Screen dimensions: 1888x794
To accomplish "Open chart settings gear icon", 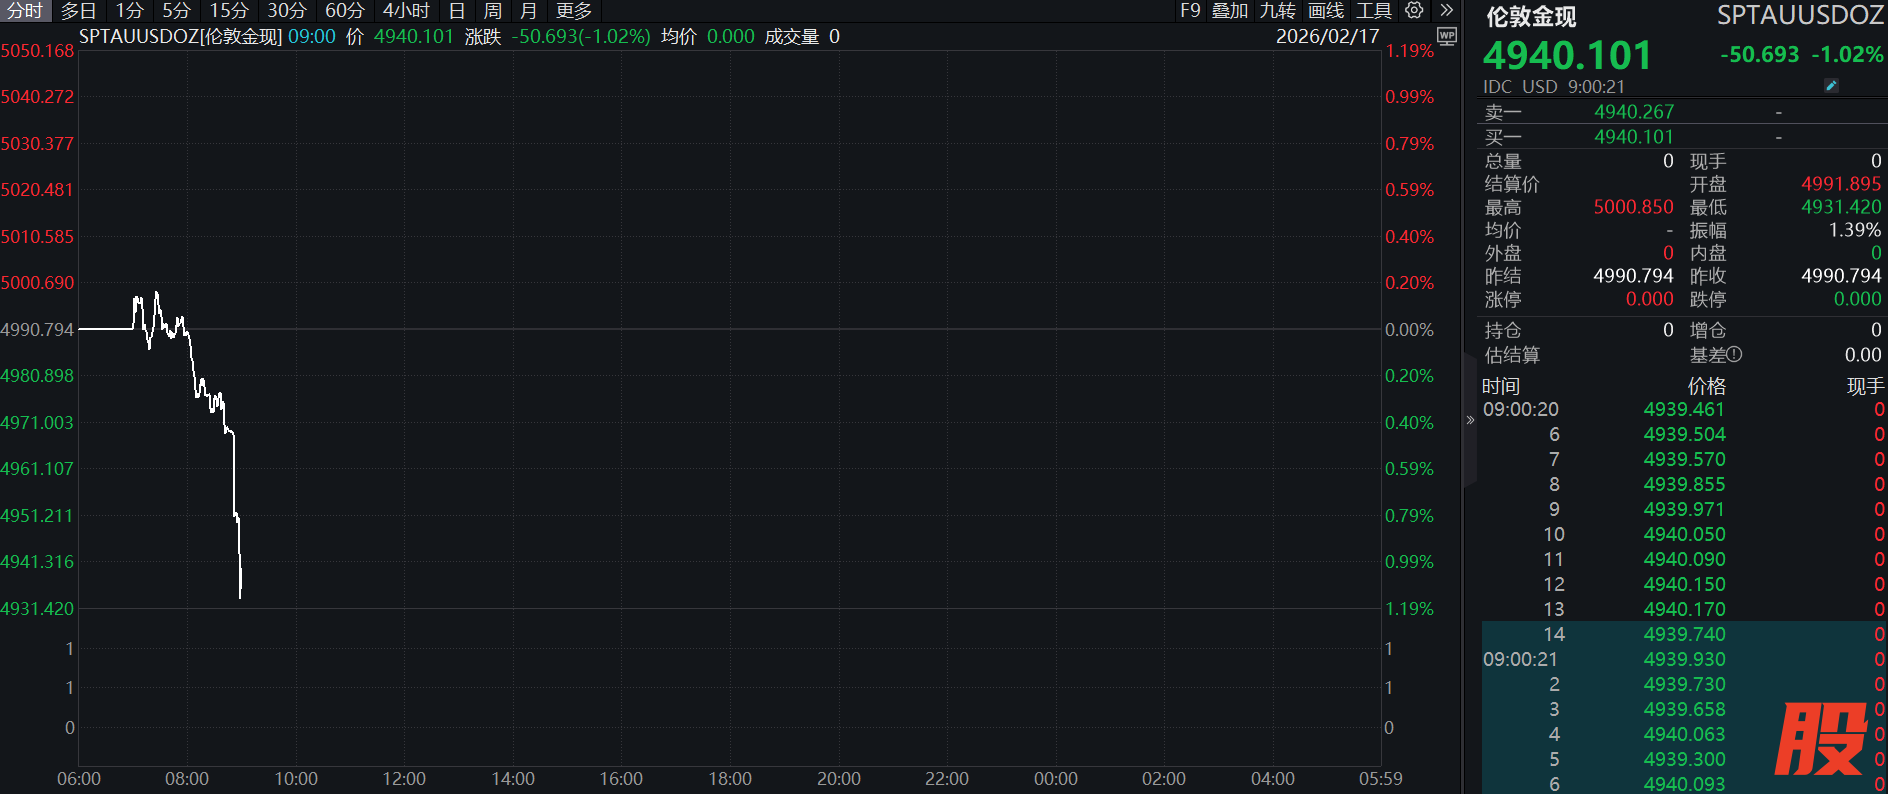I will [x=1414, y=10].
